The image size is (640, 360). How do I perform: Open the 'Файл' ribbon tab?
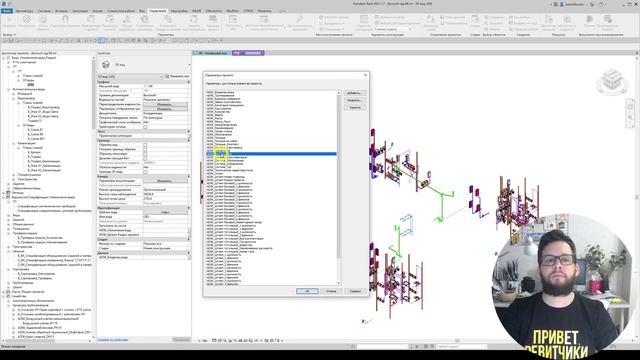tap(7, 11)
